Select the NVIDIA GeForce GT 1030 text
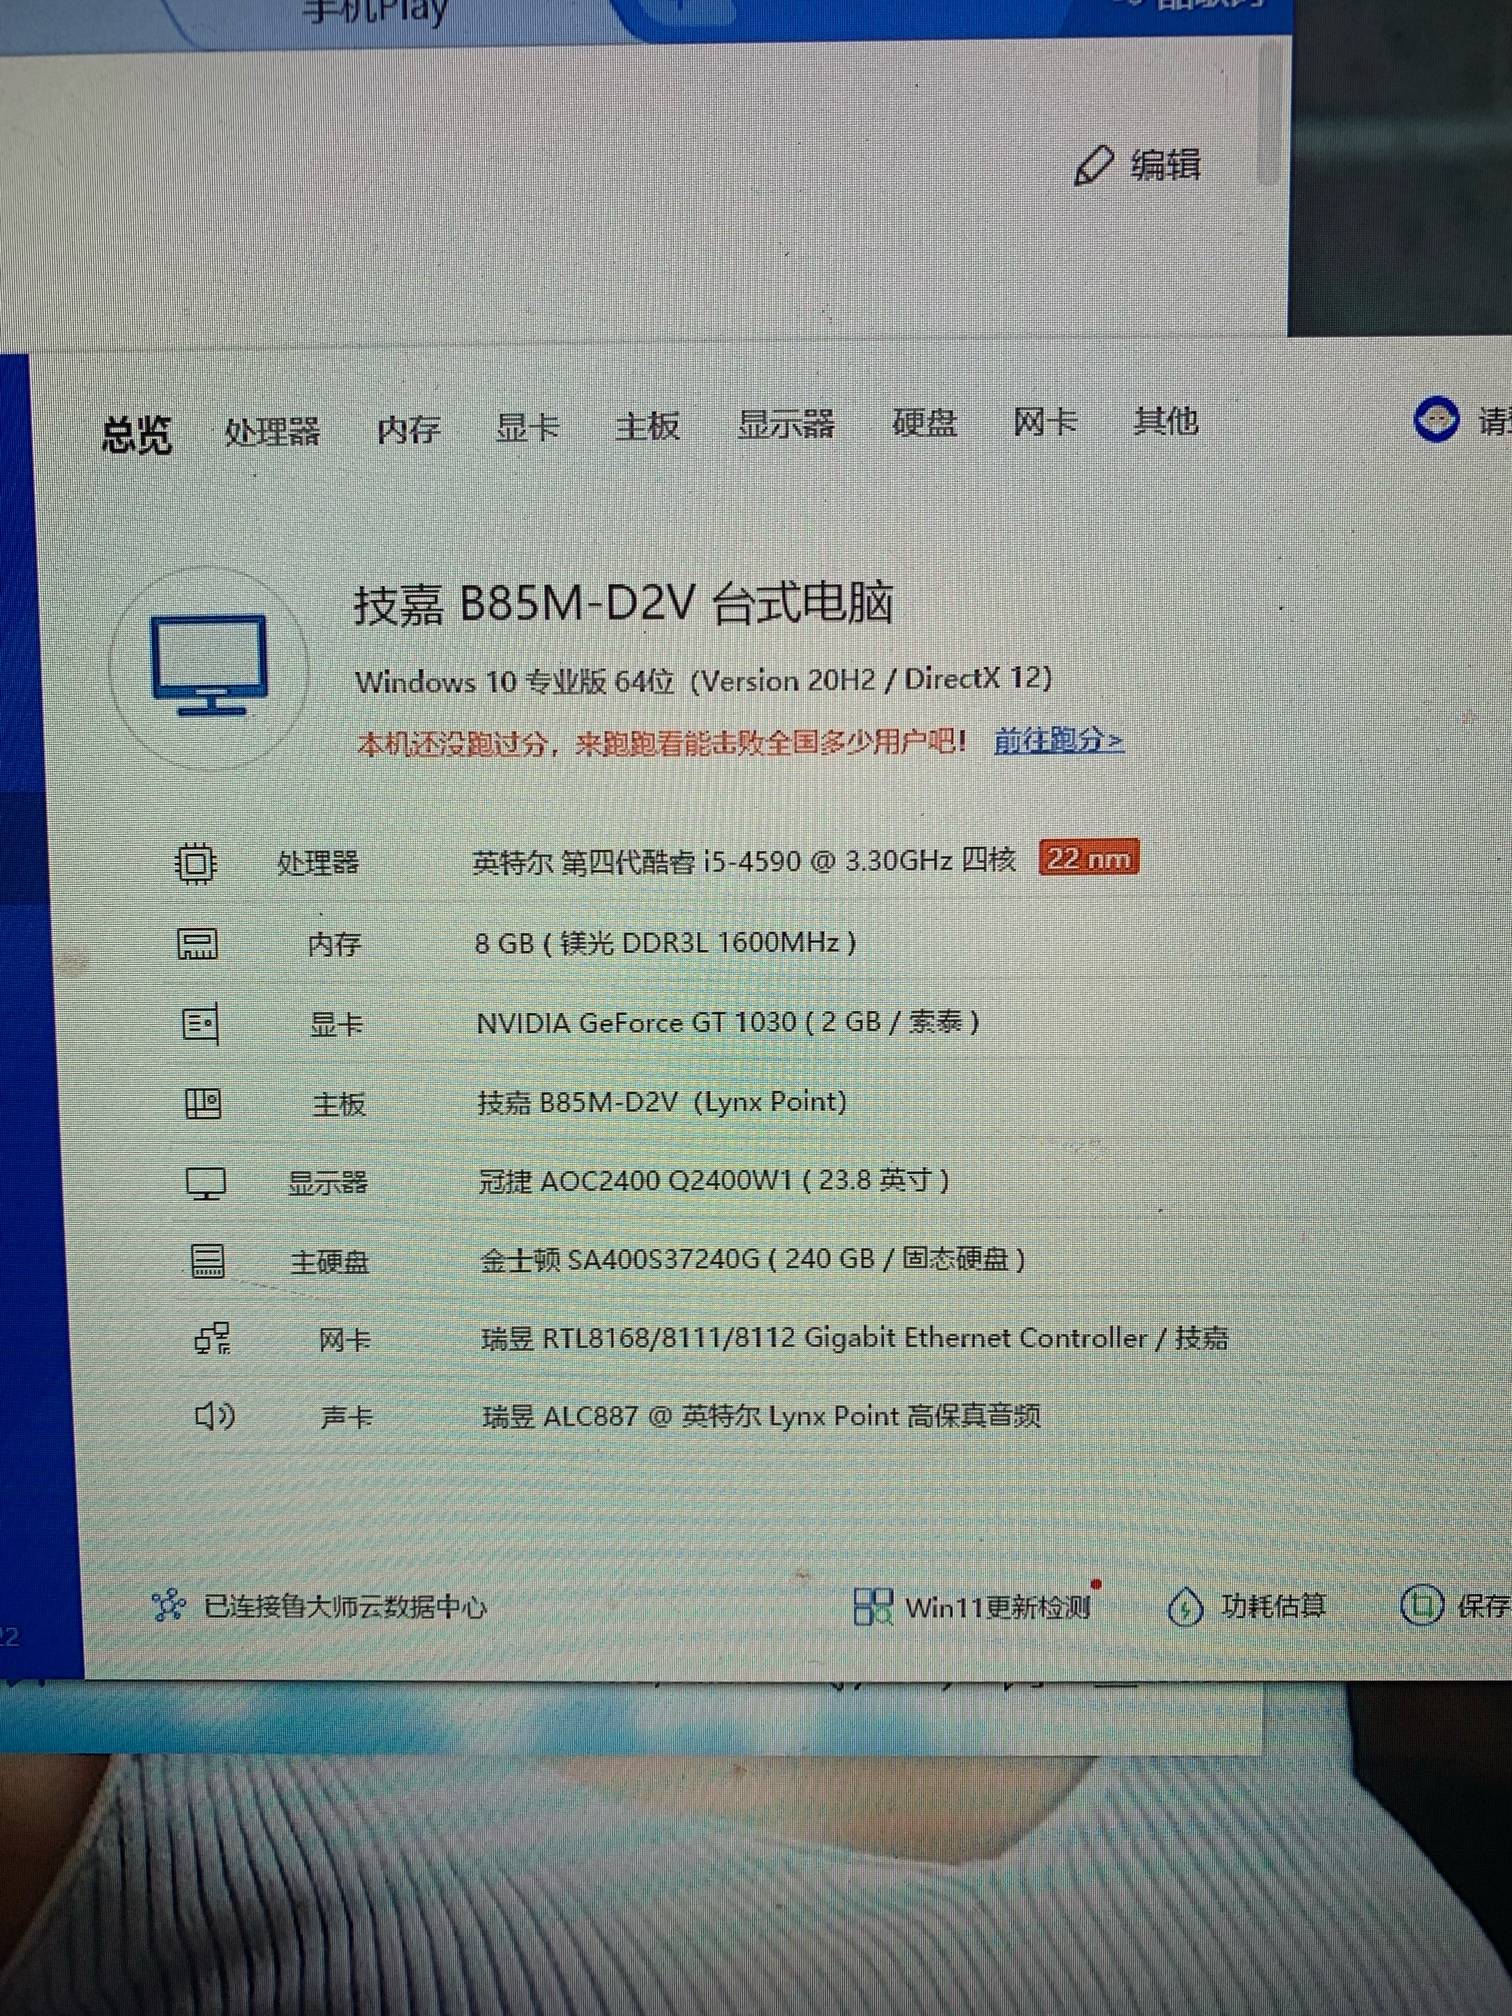The height and width of the screenshot is (2016, 1512). pyautogui.click(x=727, y=1022)
